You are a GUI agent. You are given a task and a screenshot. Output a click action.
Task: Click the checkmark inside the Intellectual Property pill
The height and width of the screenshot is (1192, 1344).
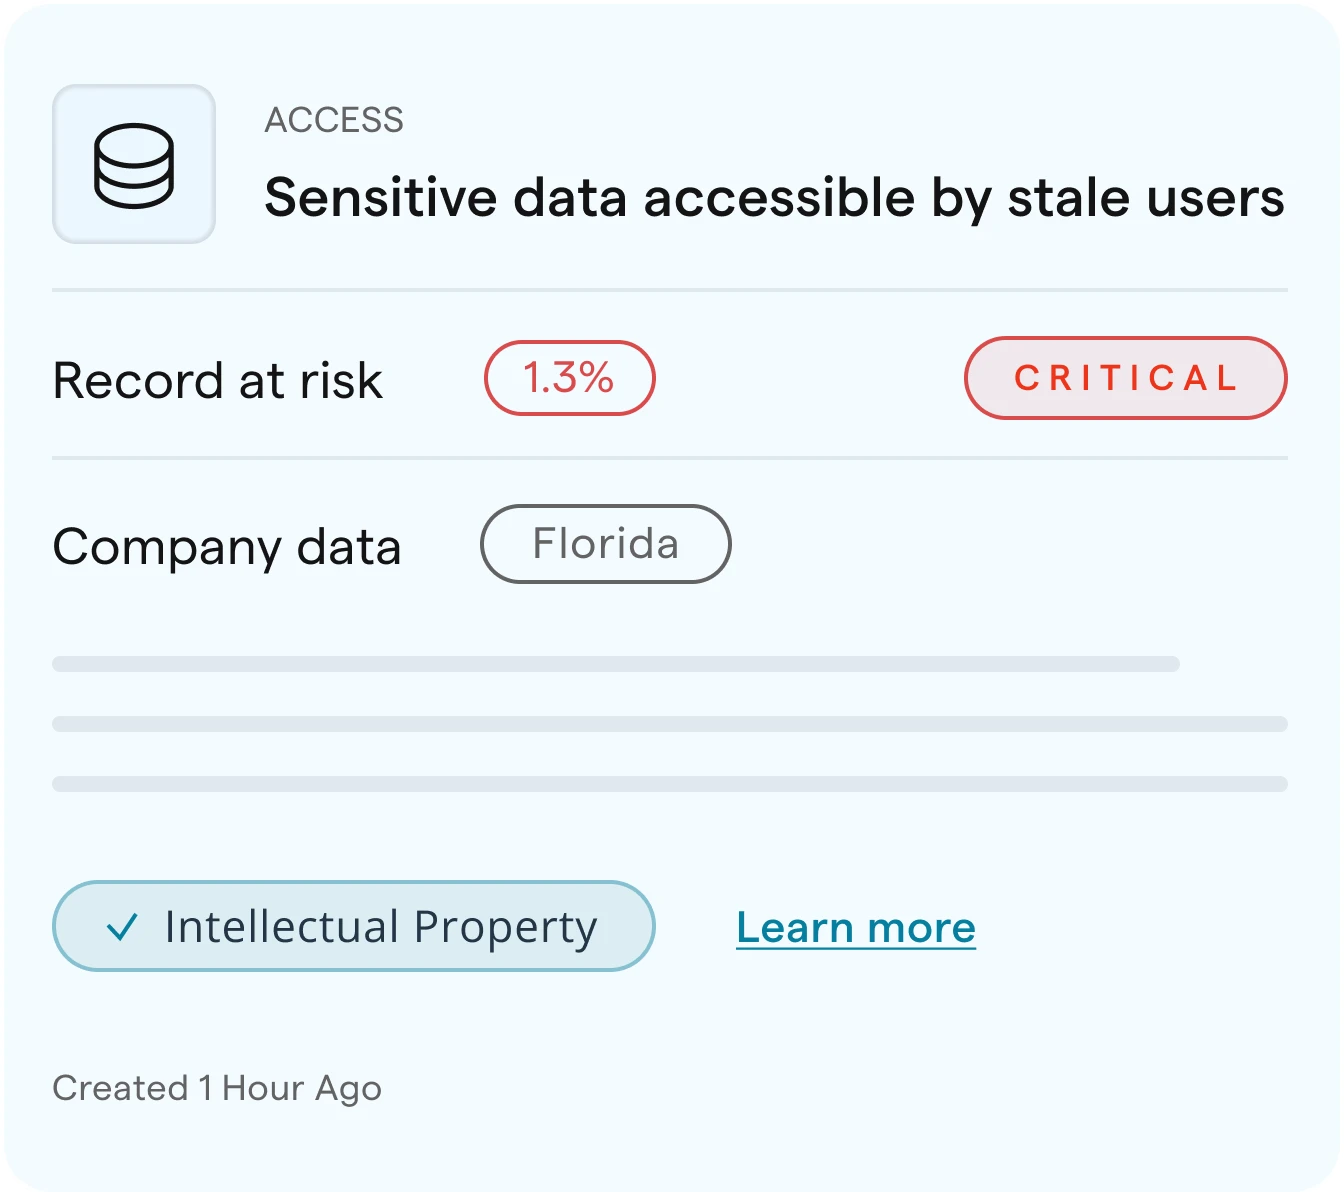[x=122, y=927]
